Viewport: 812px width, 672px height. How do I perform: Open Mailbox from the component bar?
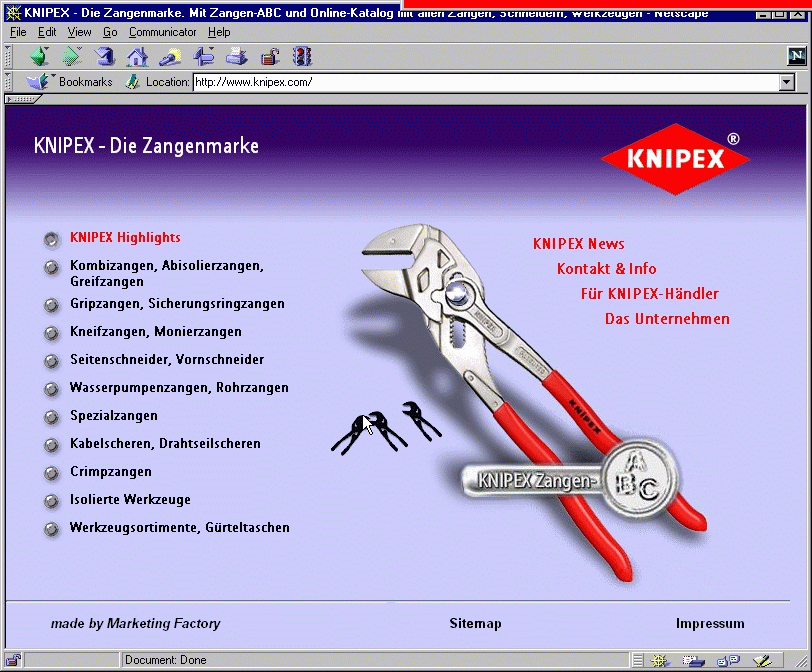tap(693, 660)
